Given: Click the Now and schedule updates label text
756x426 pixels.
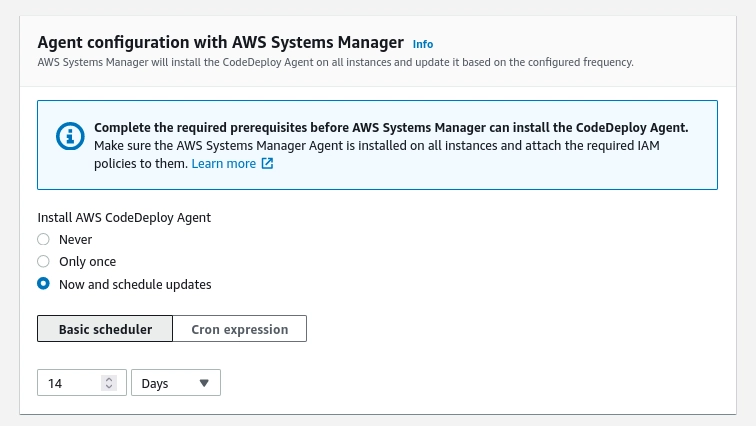Looking at the screenshot, I should point(135,284).
